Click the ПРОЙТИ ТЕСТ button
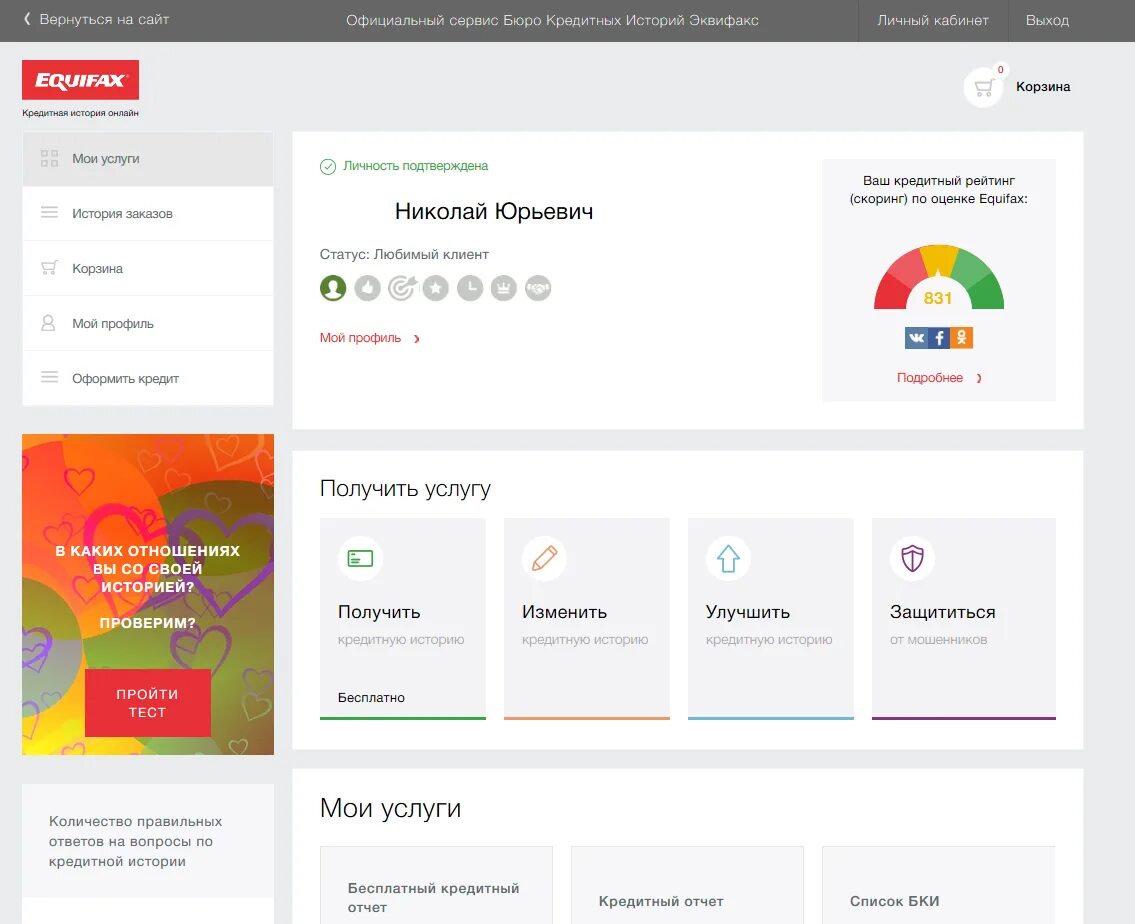Viewport: 1135px width, 924px height. pyautogui.click(x=147, y=703)
